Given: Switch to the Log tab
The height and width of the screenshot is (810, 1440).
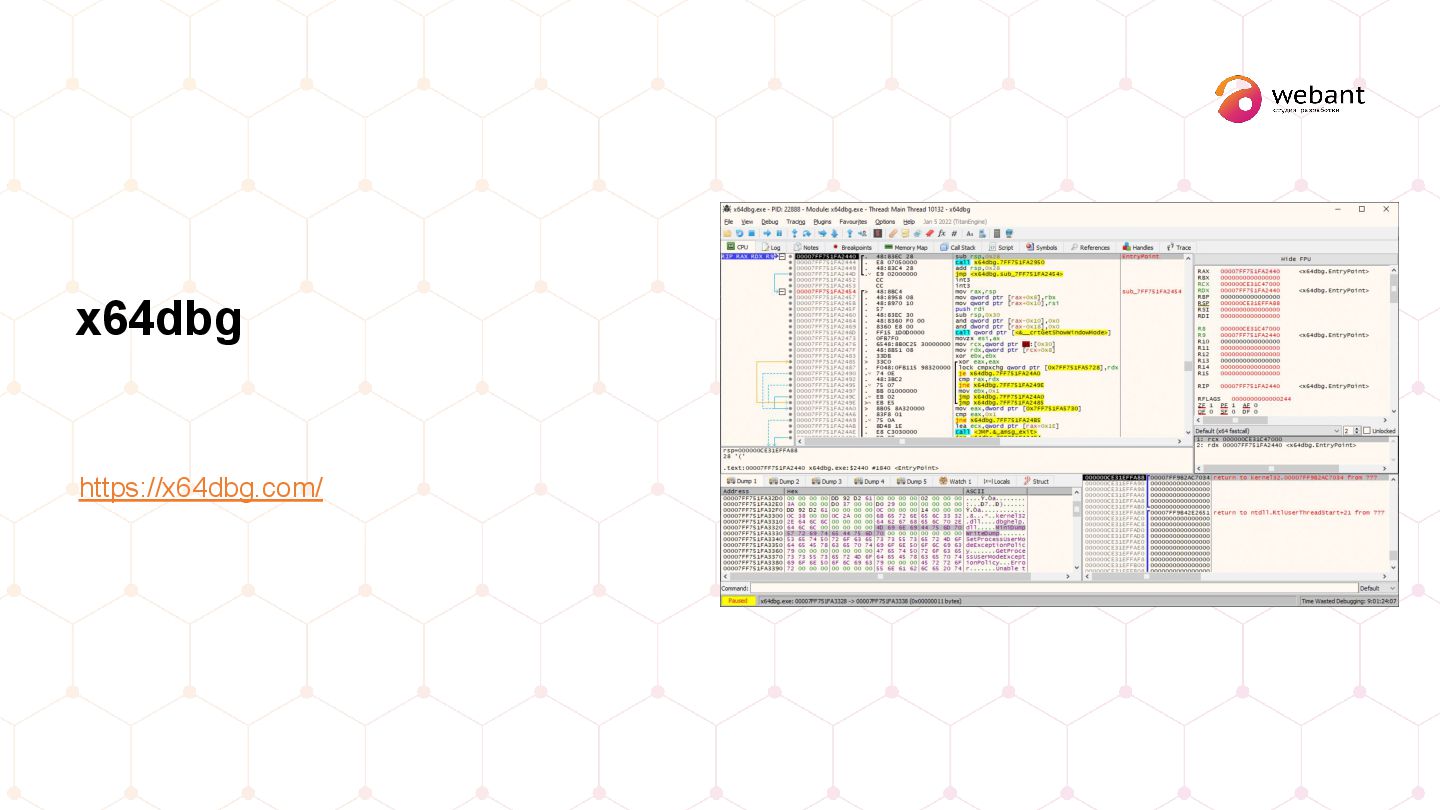Looking at the screenshot, I should click(x=771, y=247).
